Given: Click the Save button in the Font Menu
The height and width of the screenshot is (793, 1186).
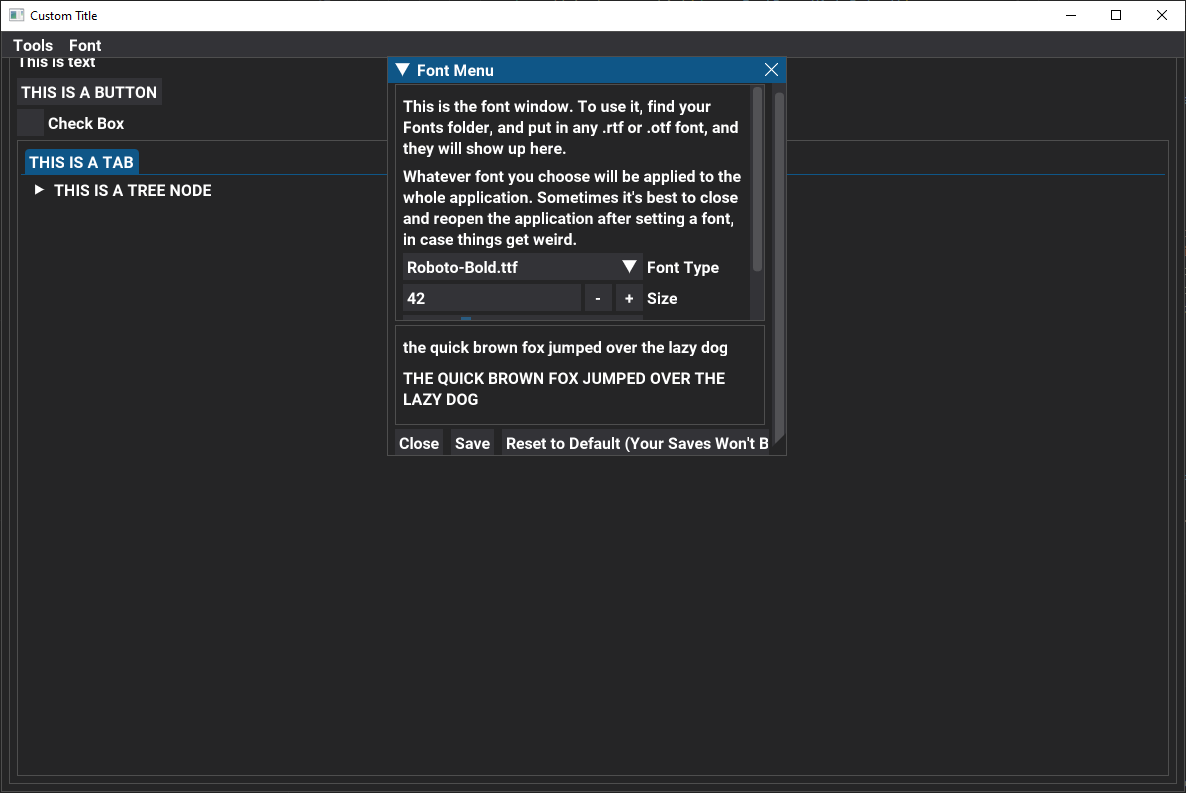Looking at the screenshot, I should (x=471, y=443).
